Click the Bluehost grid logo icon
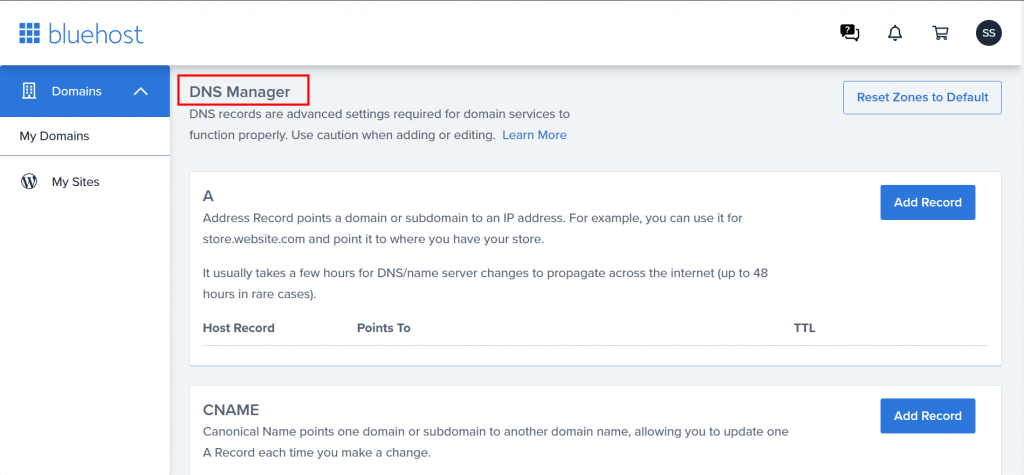The image size is (1024, 475). (29, 33)
